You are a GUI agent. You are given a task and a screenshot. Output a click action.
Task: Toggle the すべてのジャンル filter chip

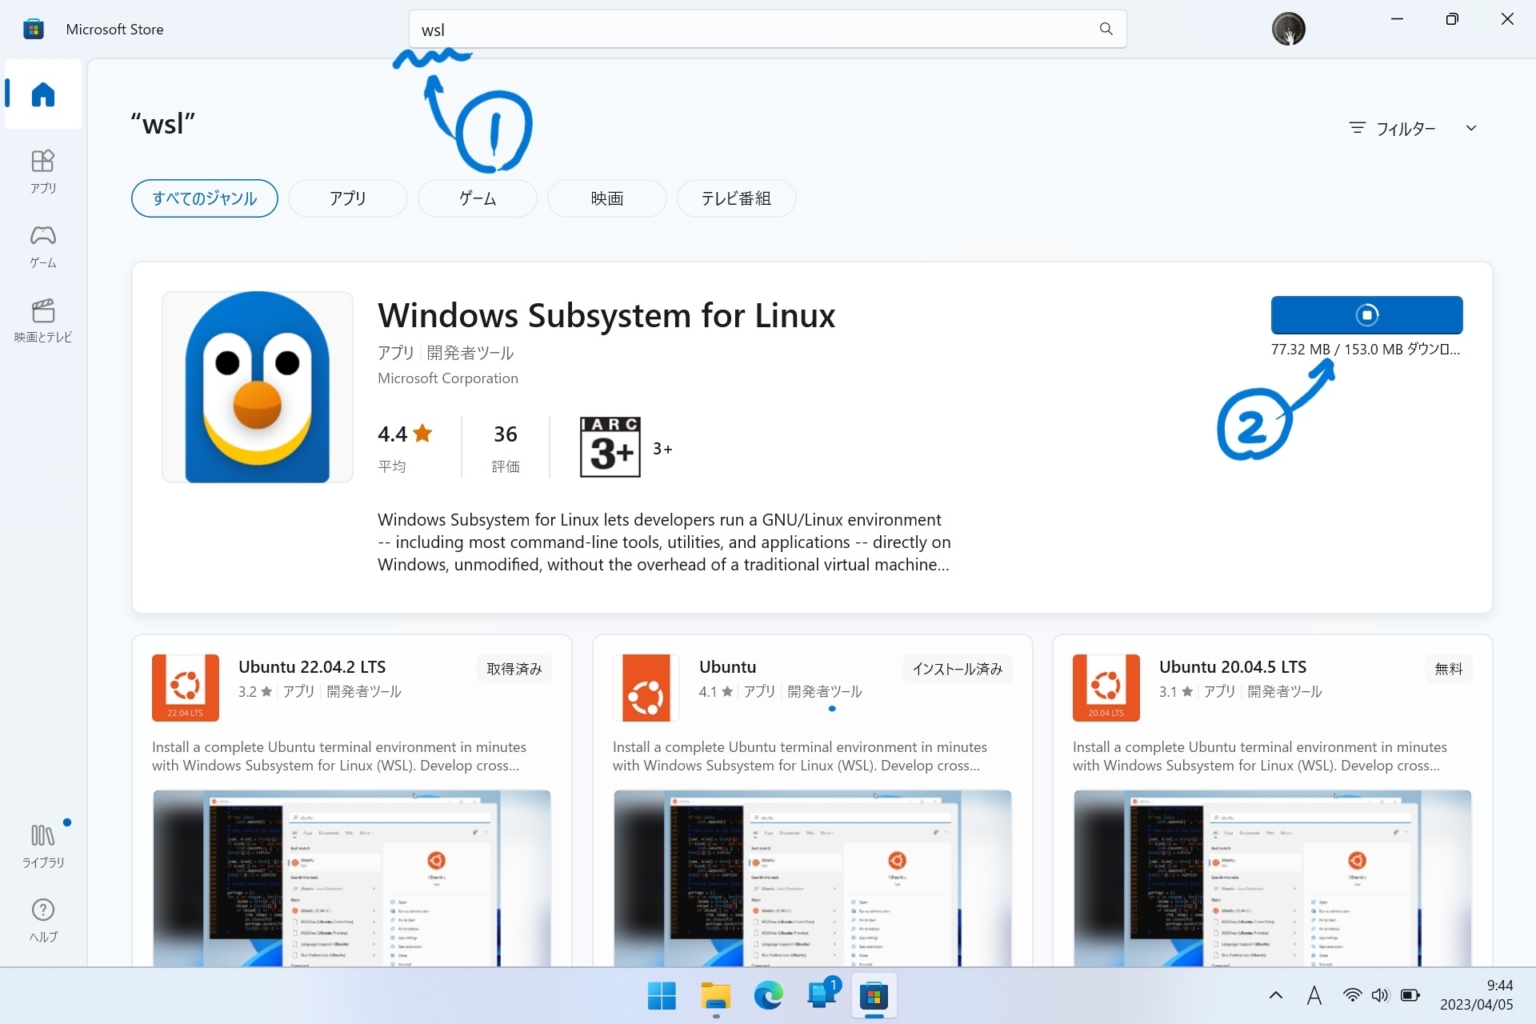(x=204, y=198)
